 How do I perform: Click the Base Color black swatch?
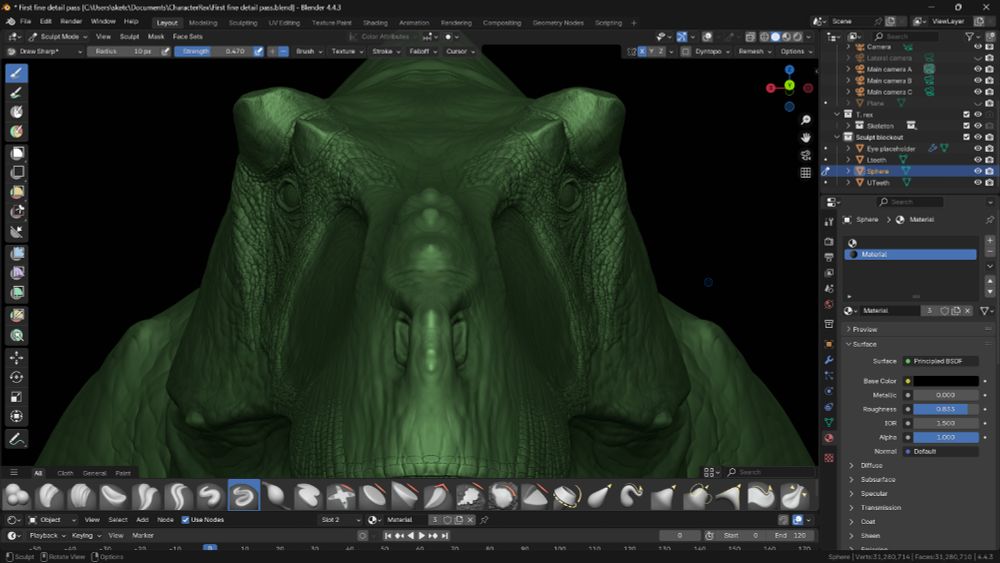[946, 381]
